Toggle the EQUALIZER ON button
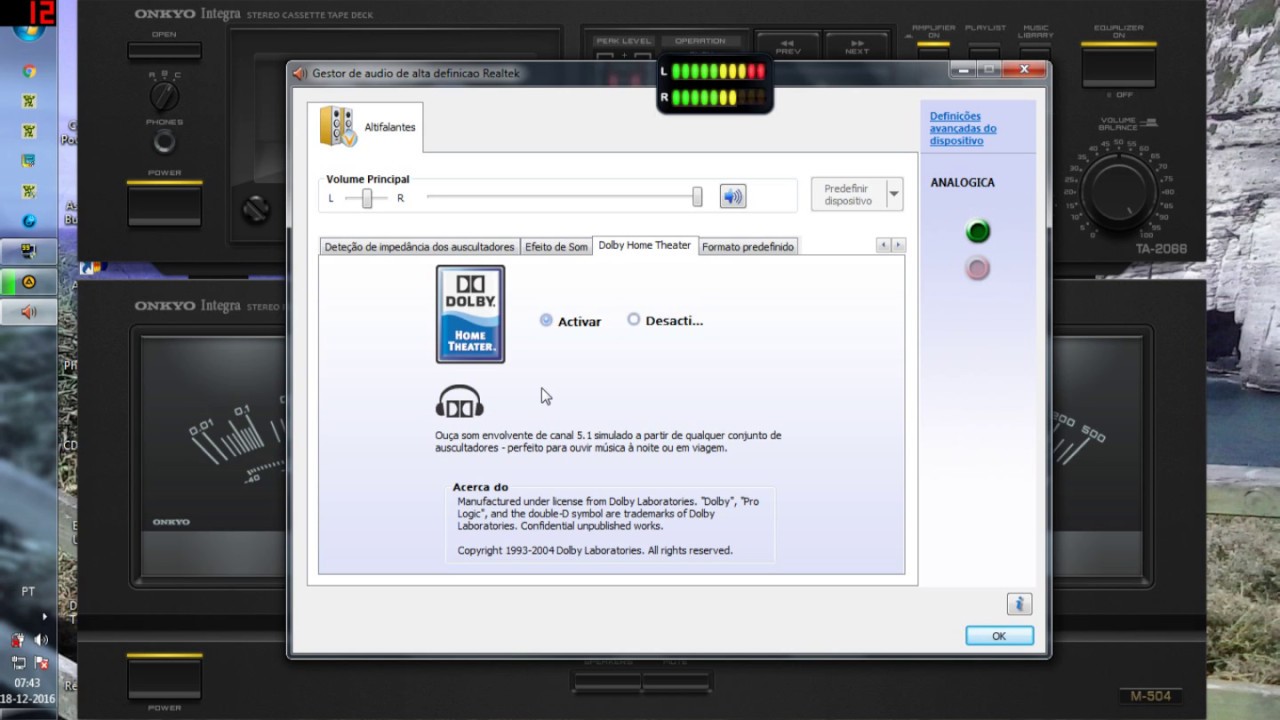 1118,65
